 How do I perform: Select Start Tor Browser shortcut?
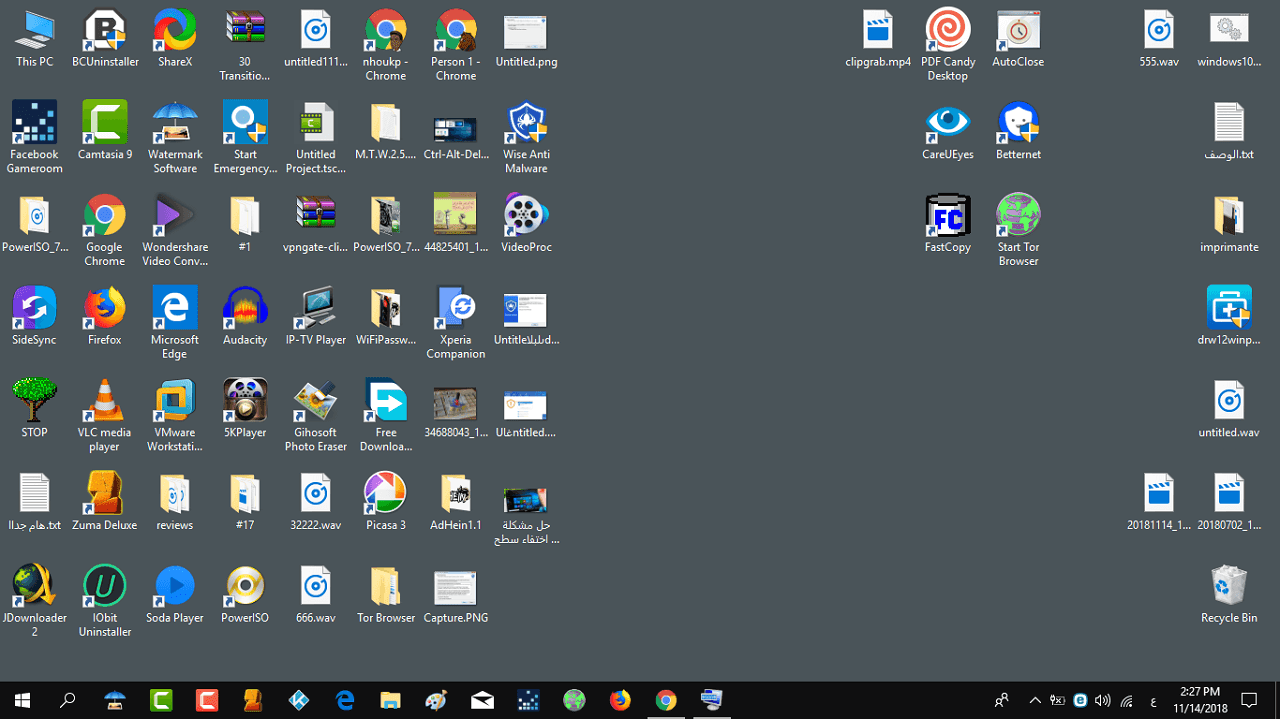pyautogui.click(x=1018, y=231)
